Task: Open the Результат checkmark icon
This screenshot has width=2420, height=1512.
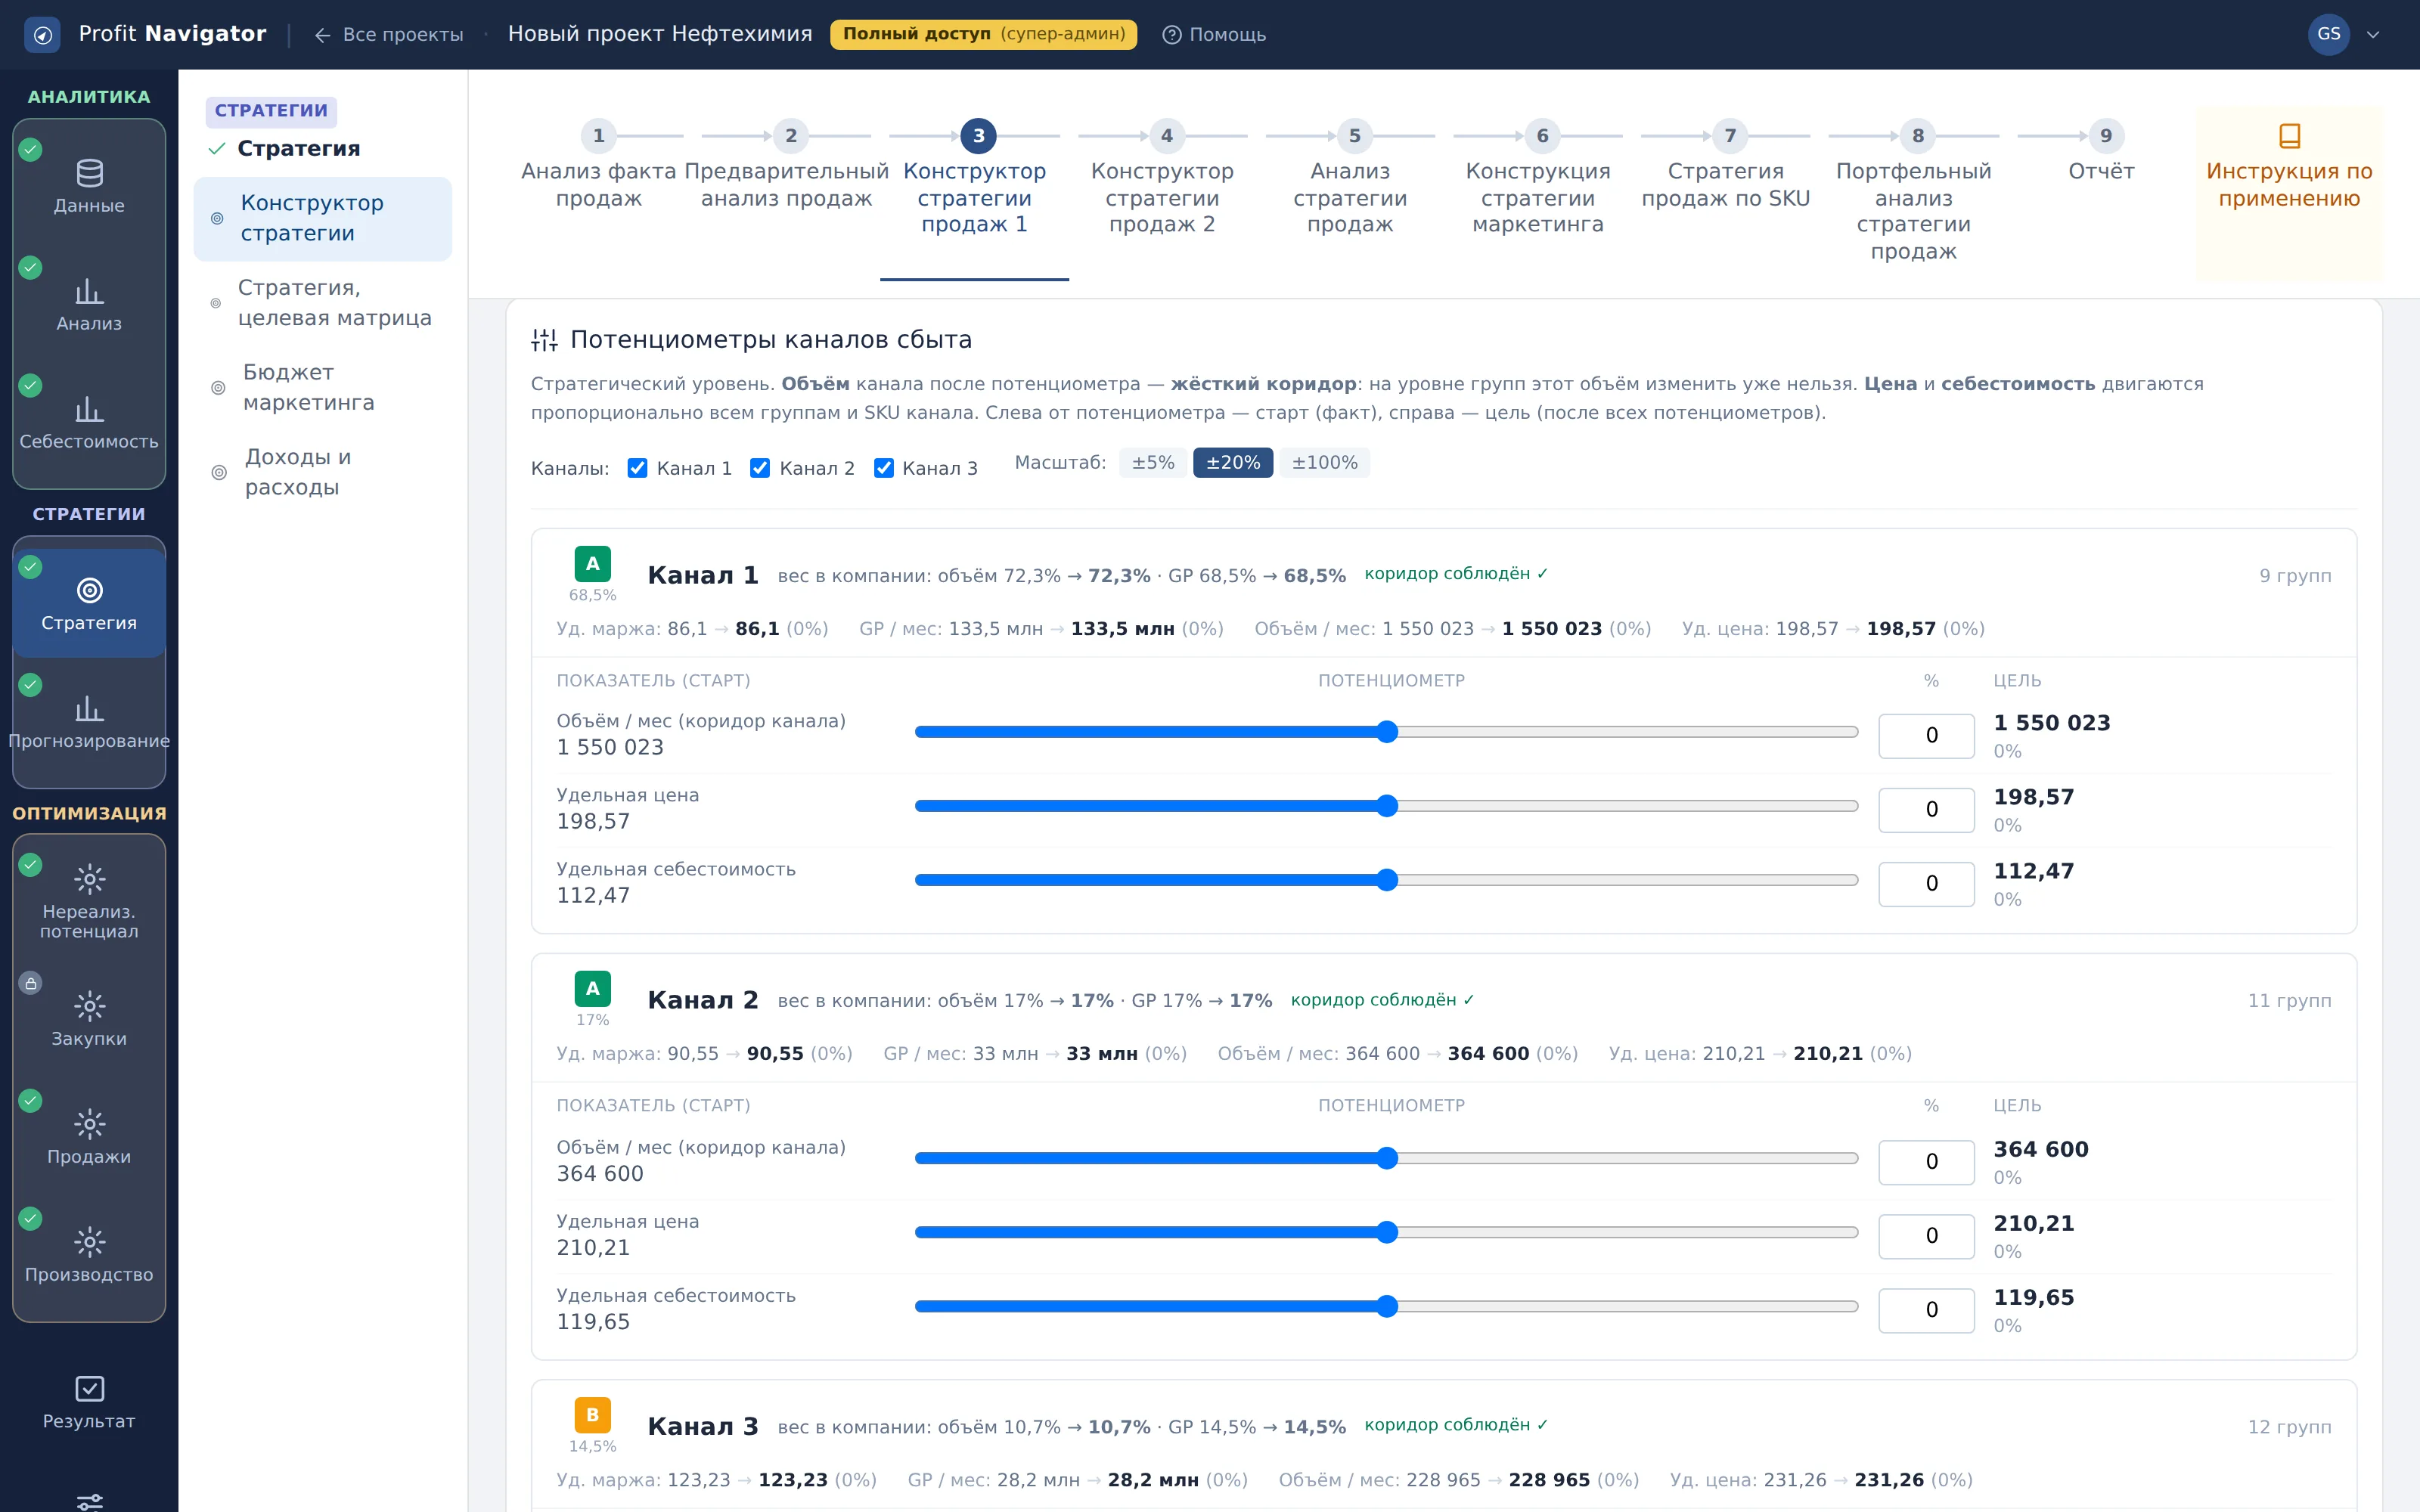Action: point(89,1389)
